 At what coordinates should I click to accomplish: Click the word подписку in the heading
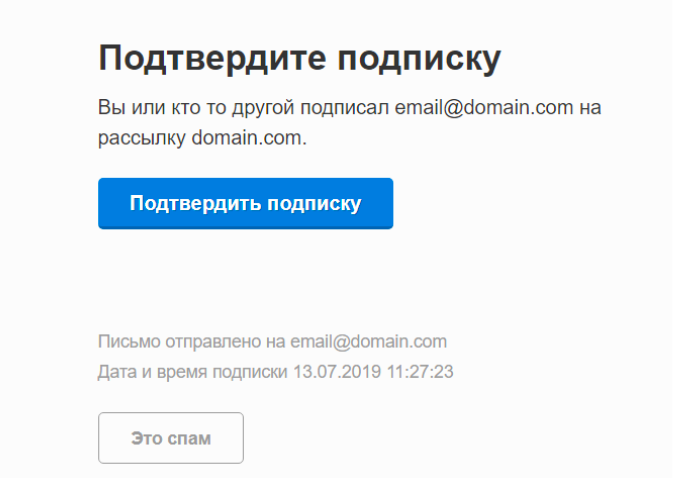(419, 60)
